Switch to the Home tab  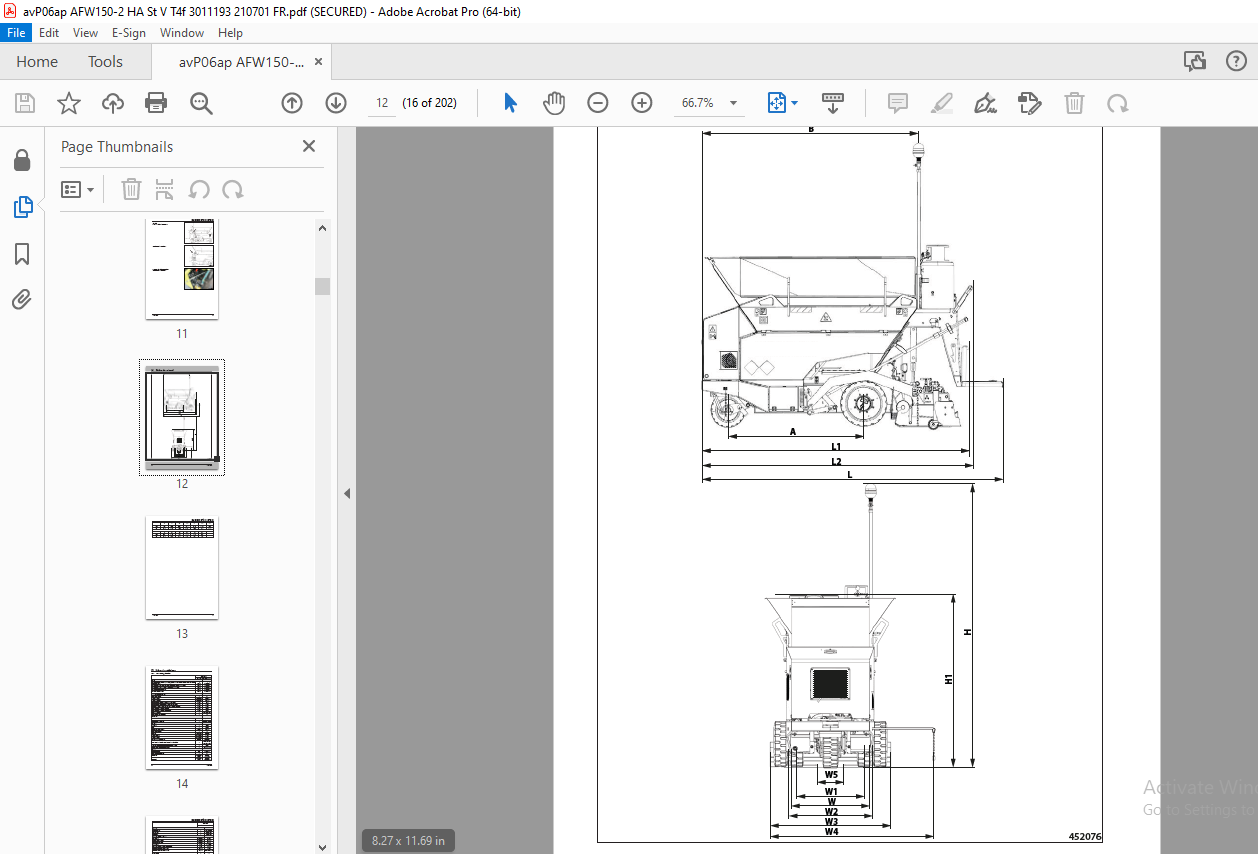[x=37, y=61]
